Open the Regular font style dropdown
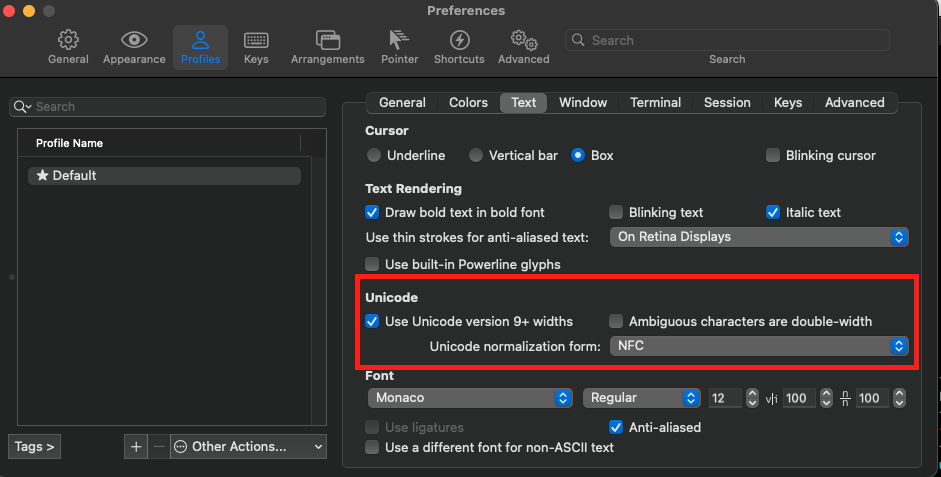The image size is (941, 477). 642,398
